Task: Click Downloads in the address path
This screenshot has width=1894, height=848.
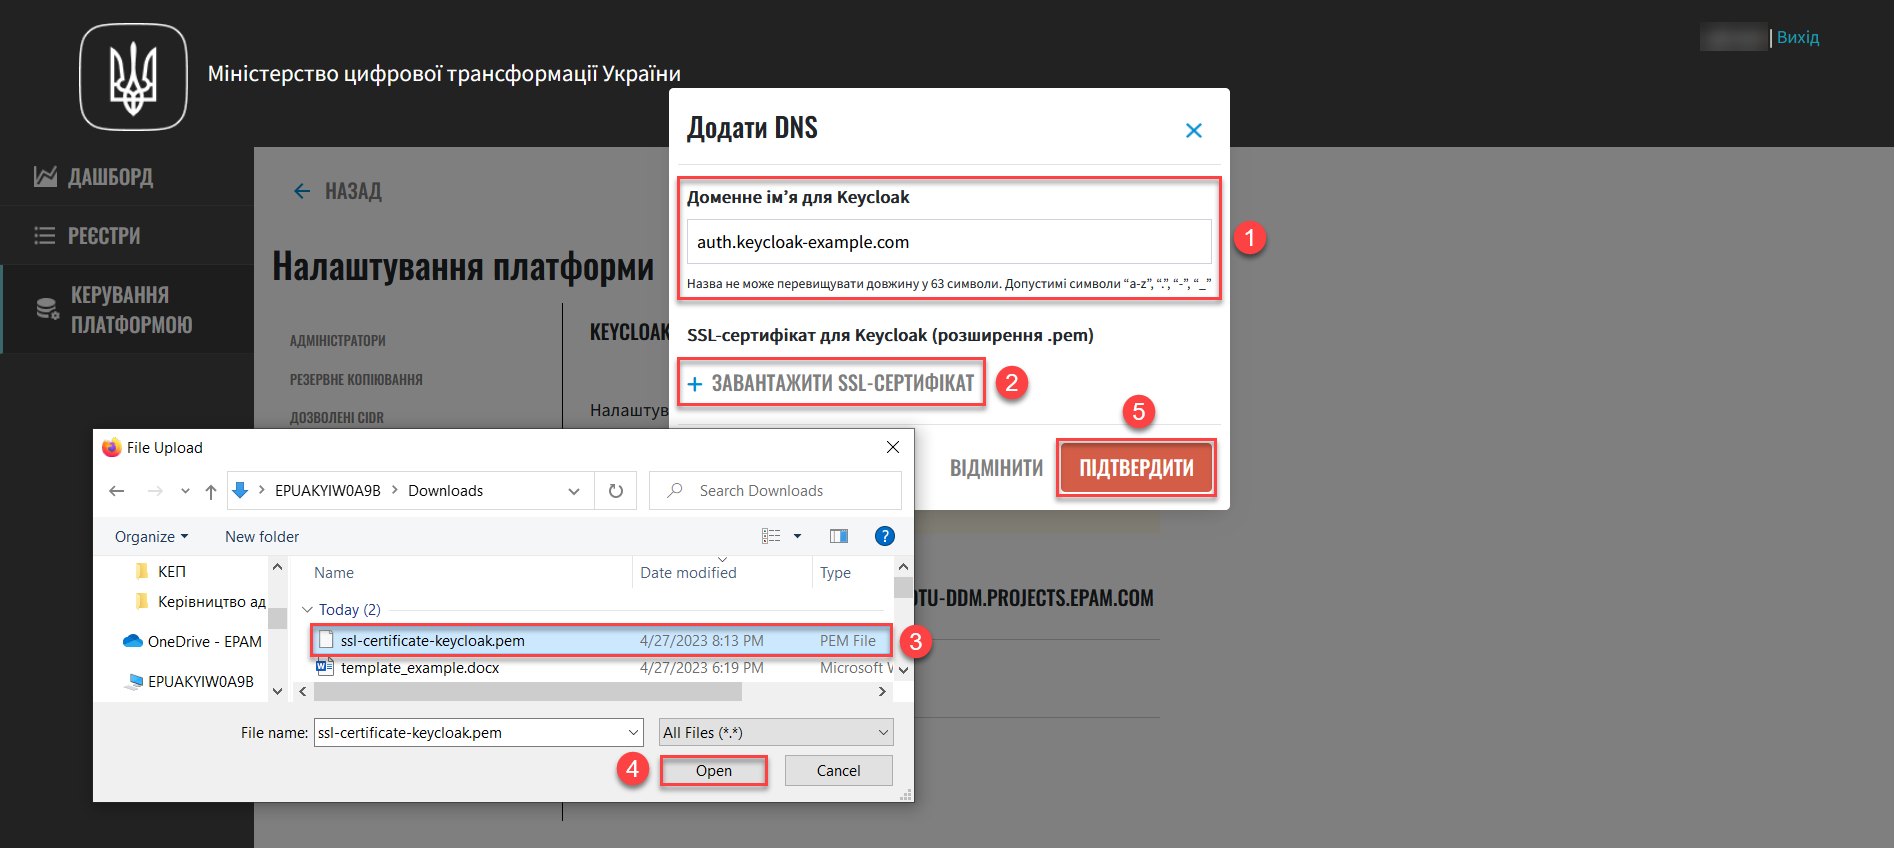Action: 445,491
